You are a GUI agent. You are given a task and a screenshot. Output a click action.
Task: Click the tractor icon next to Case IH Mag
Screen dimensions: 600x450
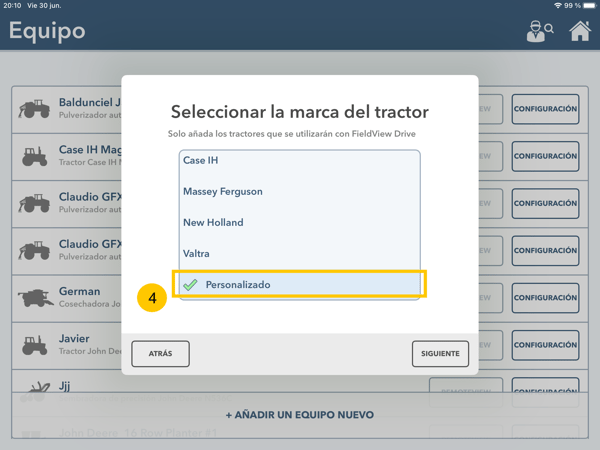coord(34,156)
